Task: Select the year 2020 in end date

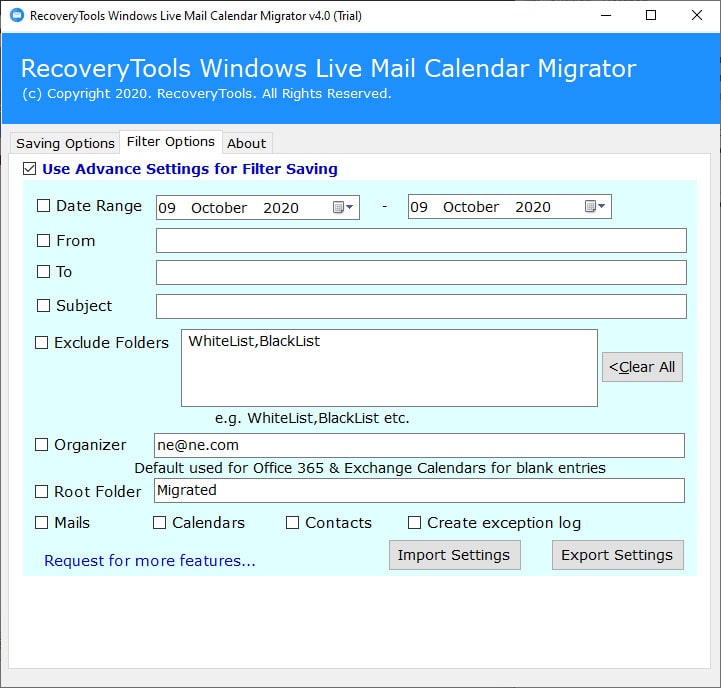Action: [533, 207]
